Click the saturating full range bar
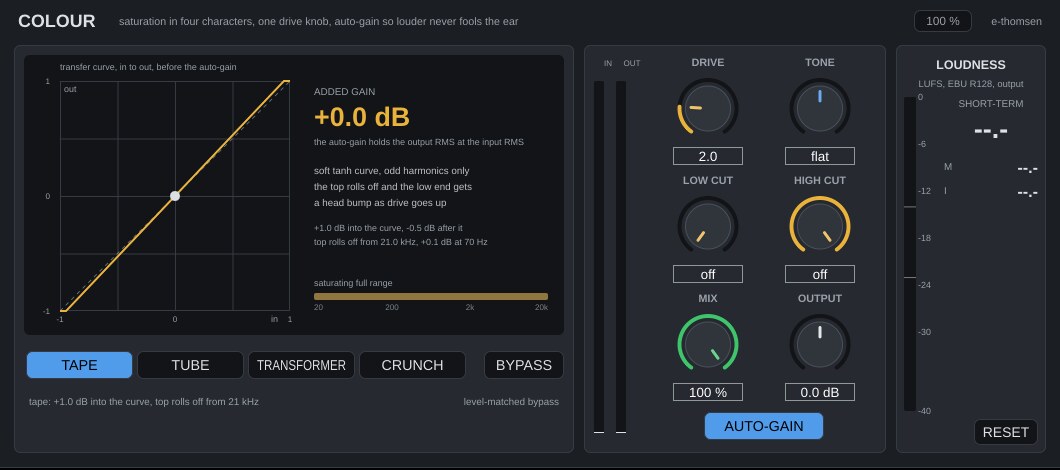The width and height of the screenshot is (1060, 470). tap(431, 296)
